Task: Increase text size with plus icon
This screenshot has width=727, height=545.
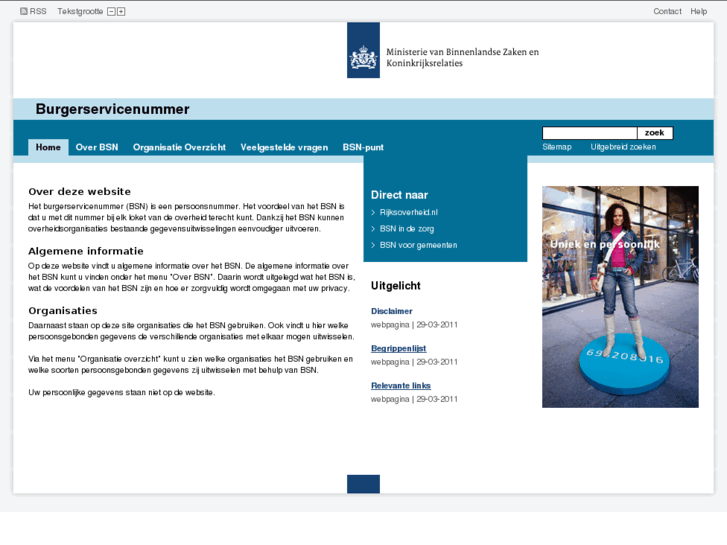Action: (121, 12)
